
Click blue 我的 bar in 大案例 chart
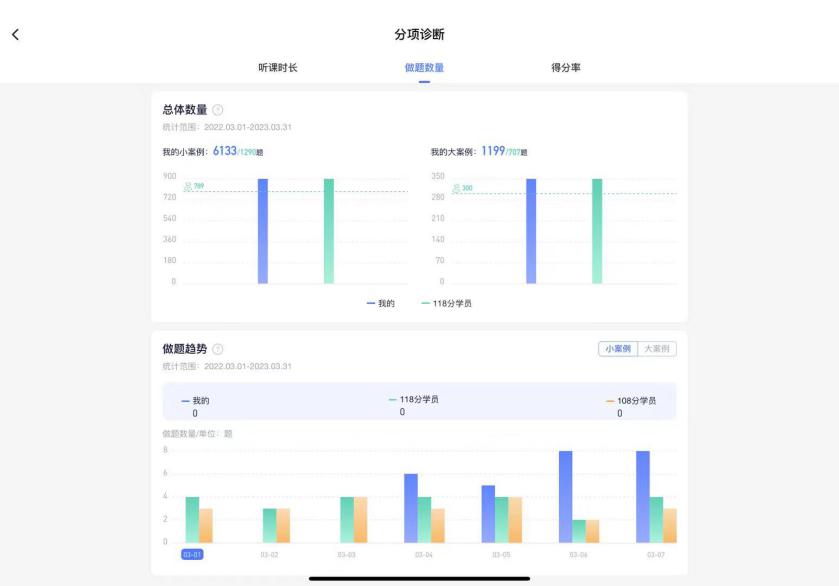click(531, 231)
